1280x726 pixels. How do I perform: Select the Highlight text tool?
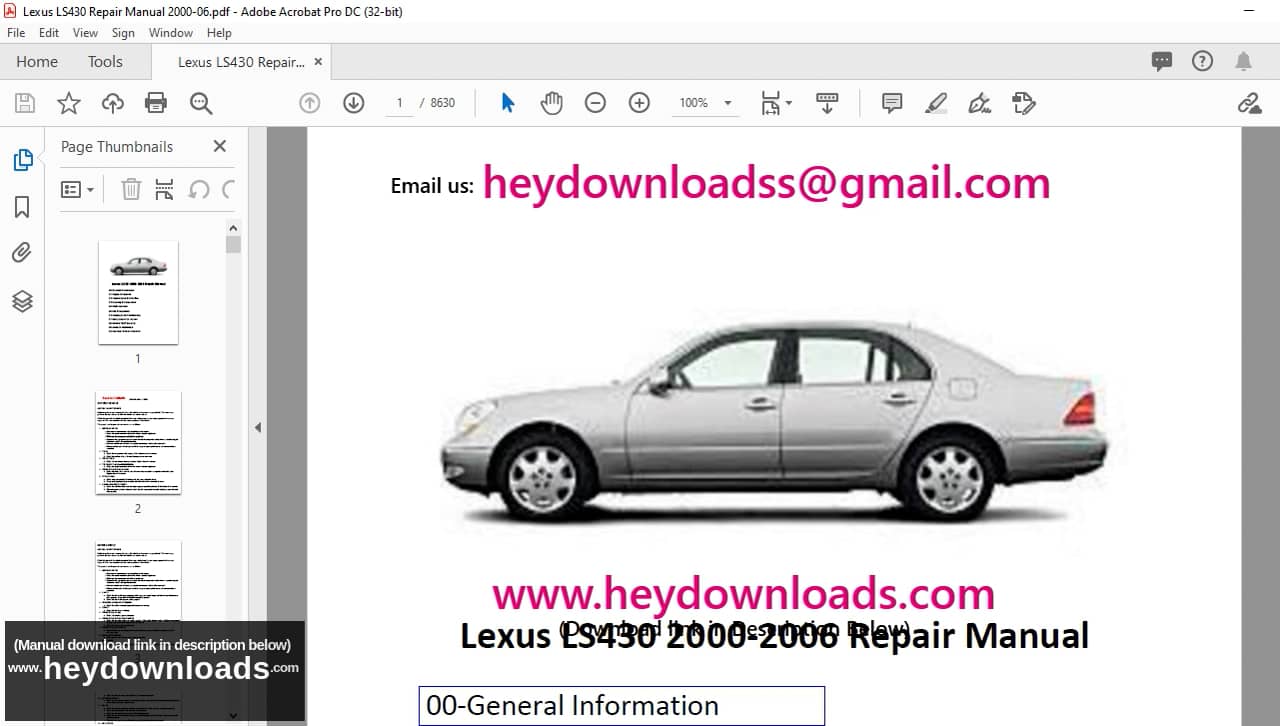[936, 103]
